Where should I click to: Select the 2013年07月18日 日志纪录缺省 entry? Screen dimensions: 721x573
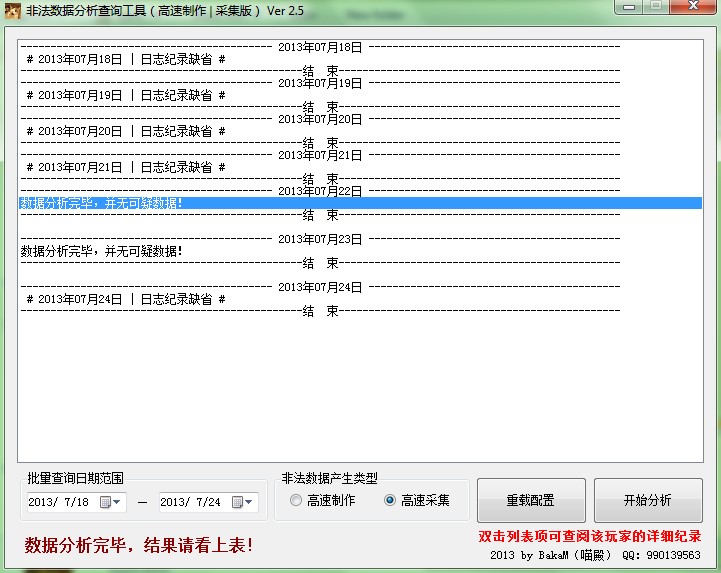click(x=126, y=59)
